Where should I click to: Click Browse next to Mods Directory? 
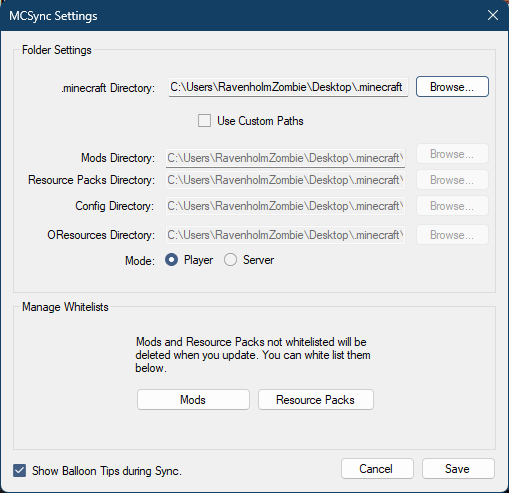click(452, 154)
